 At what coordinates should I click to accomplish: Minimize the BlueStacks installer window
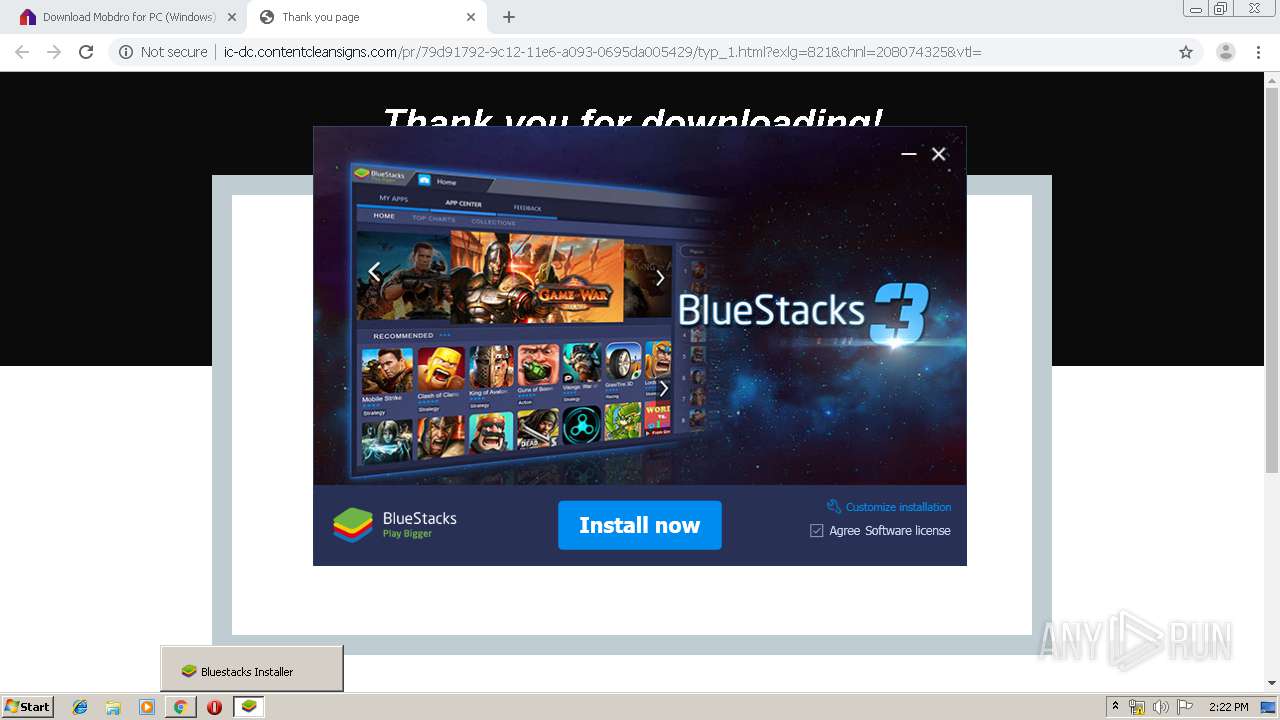908,154
